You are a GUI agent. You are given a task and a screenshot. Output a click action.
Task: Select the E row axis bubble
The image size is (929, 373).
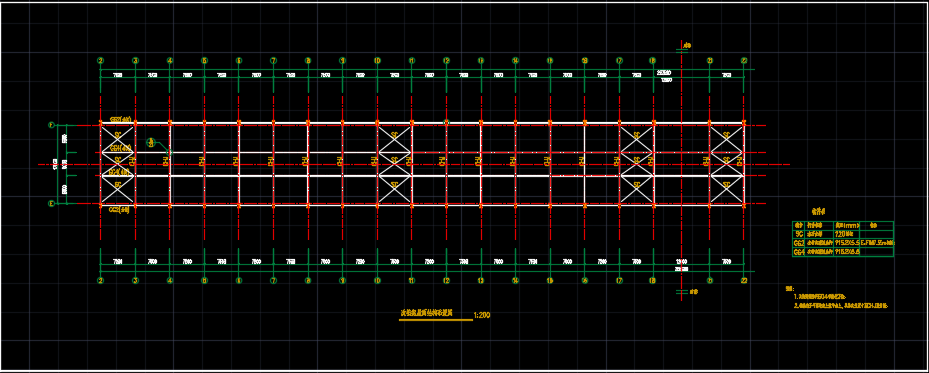click(51, 204)
